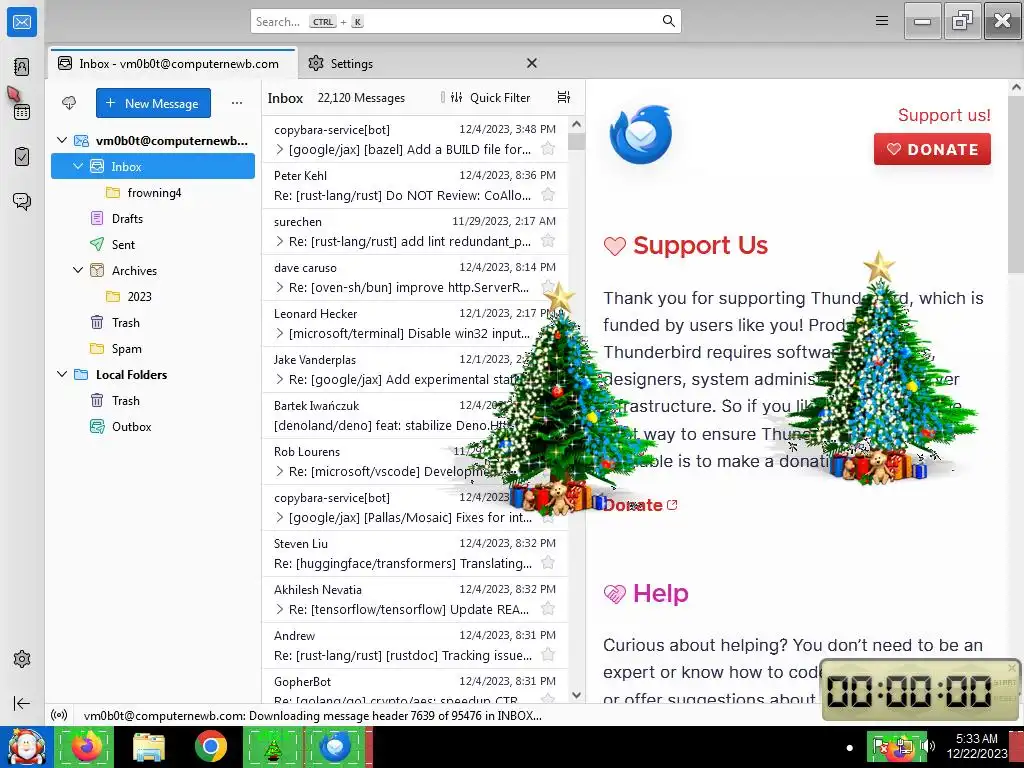
Task: Star the Steven Liu message
Action: [548, 563]
